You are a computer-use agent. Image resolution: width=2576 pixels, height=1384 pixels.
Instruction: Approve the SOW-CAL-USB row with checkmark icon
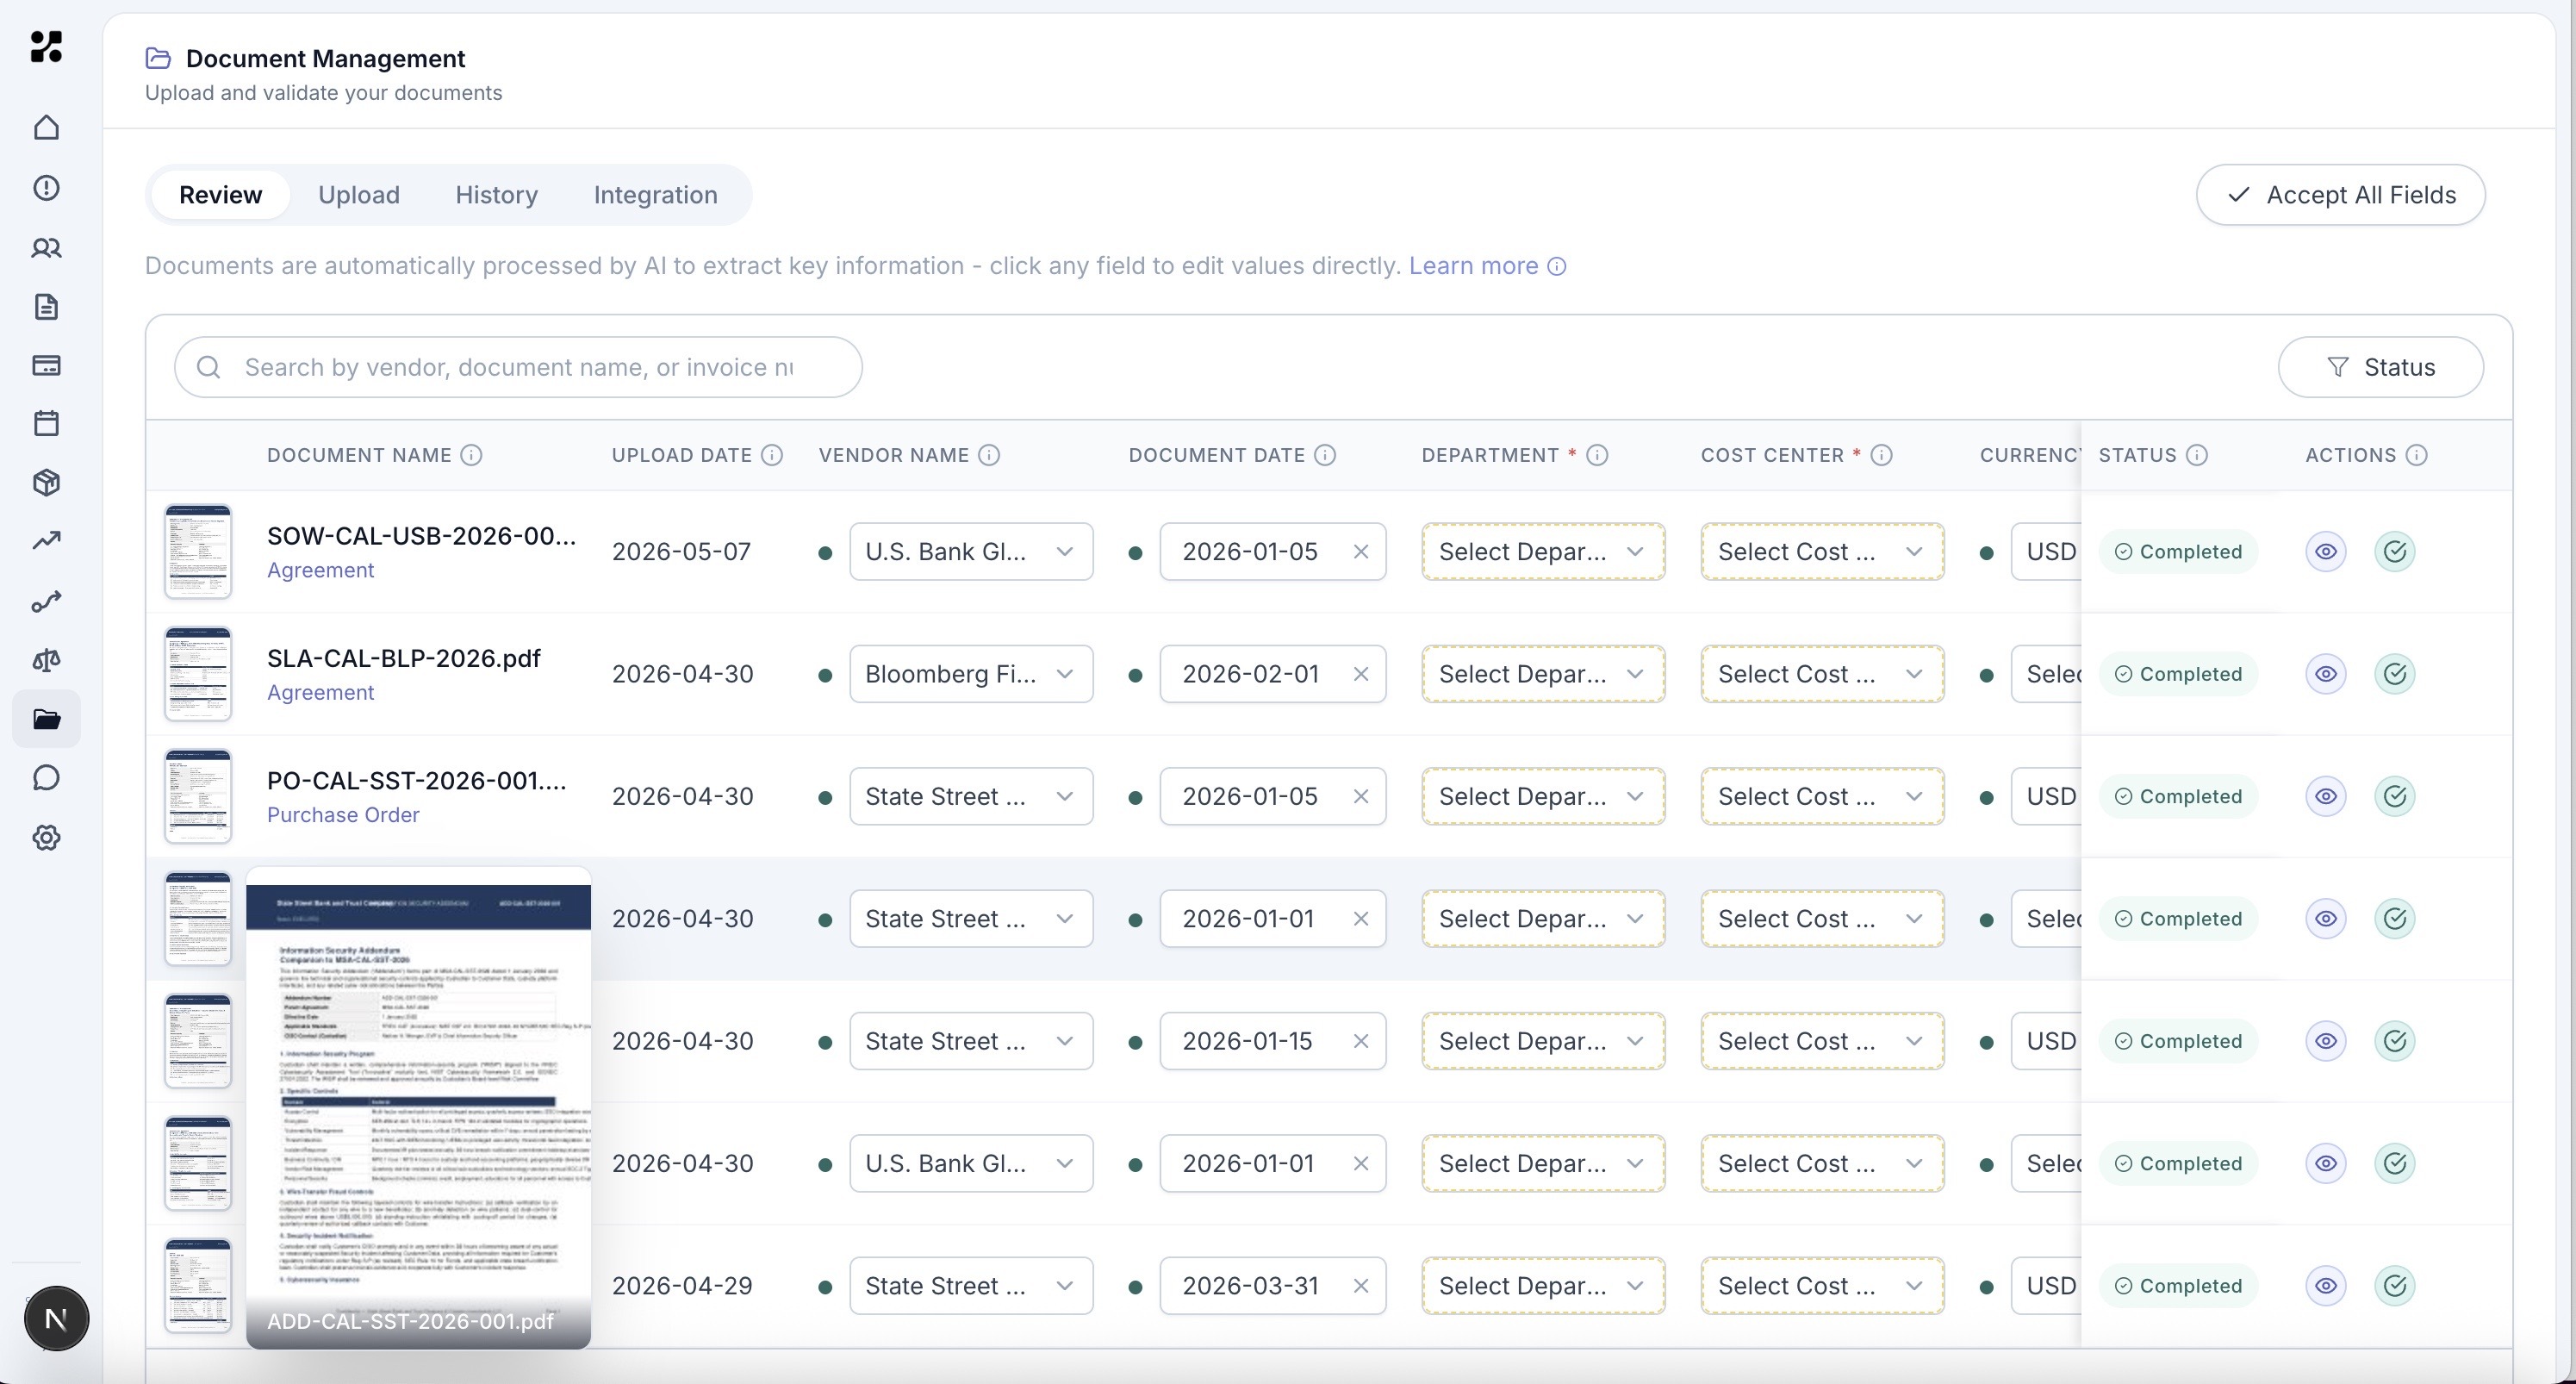[x=2394, y=551]
